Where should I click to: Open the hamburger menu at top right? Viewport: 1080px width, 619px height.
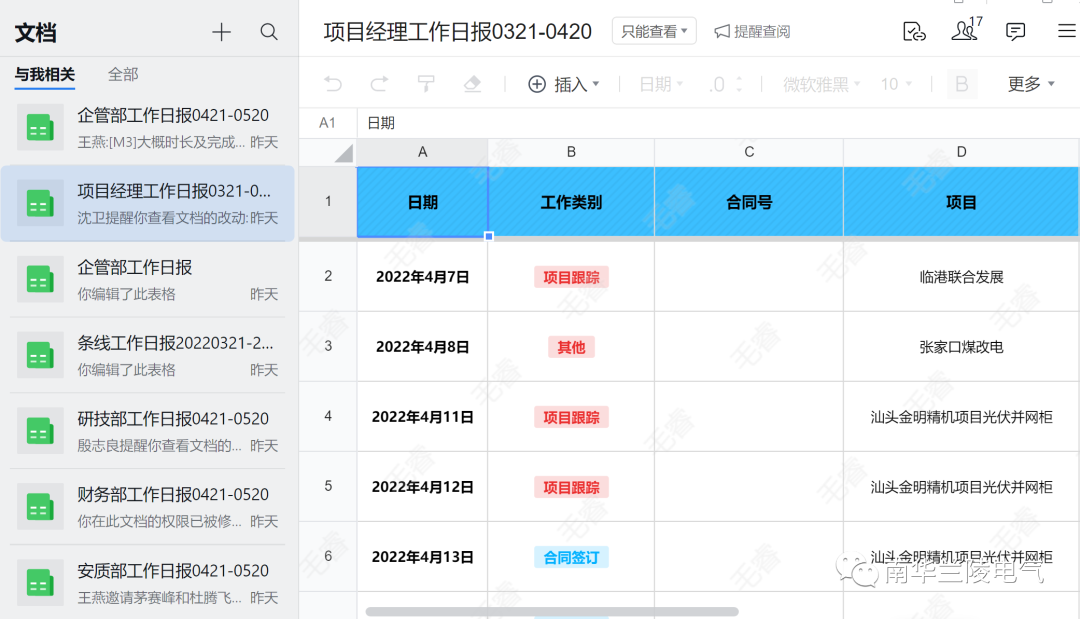tap(1066, 32)
